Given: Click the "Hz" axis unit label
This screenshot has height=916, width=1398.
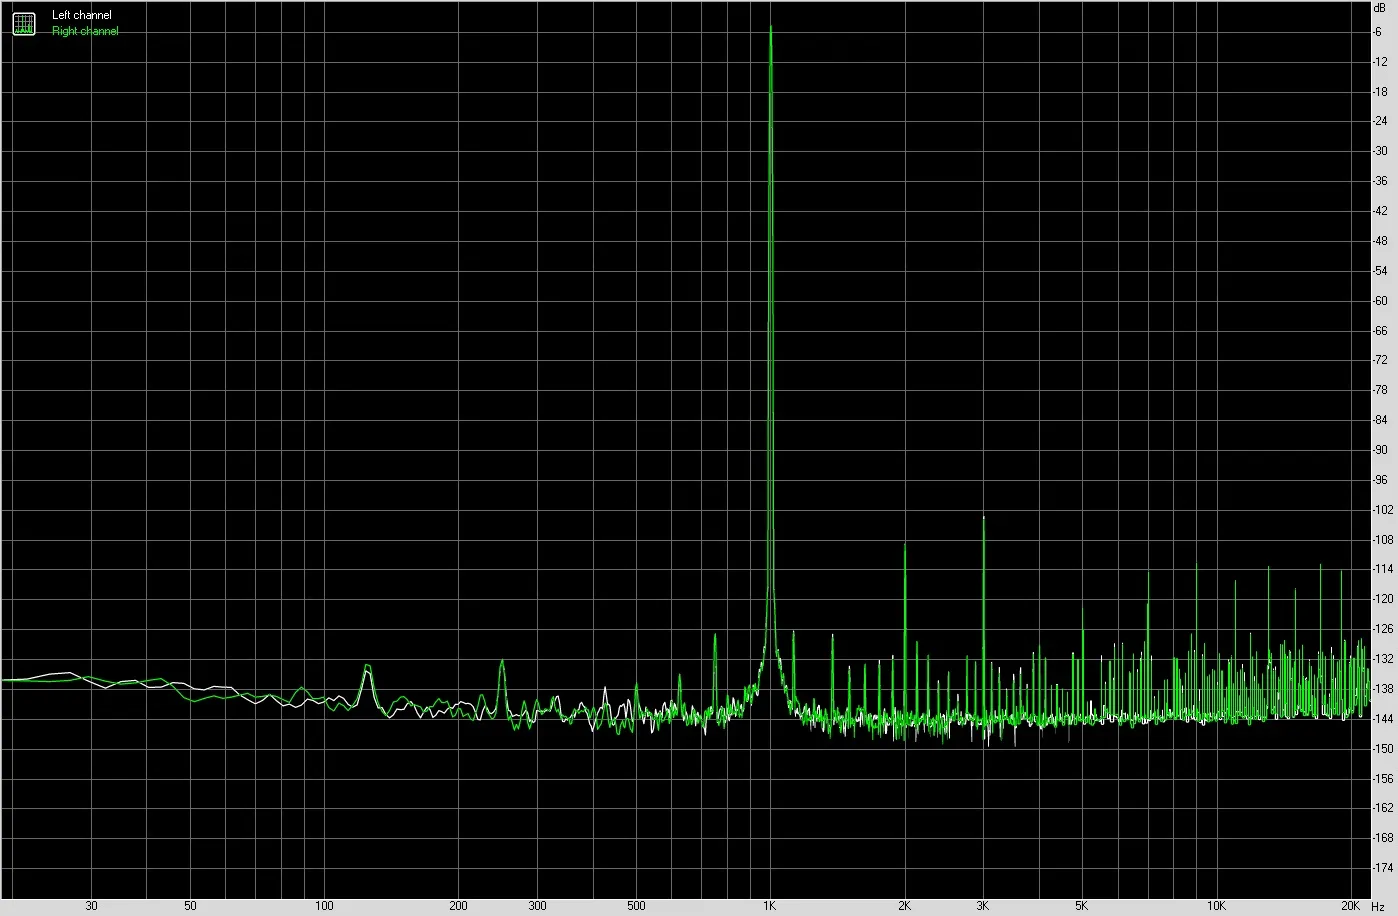Looking at the screenshot, I should click(x=1379, y=906).
